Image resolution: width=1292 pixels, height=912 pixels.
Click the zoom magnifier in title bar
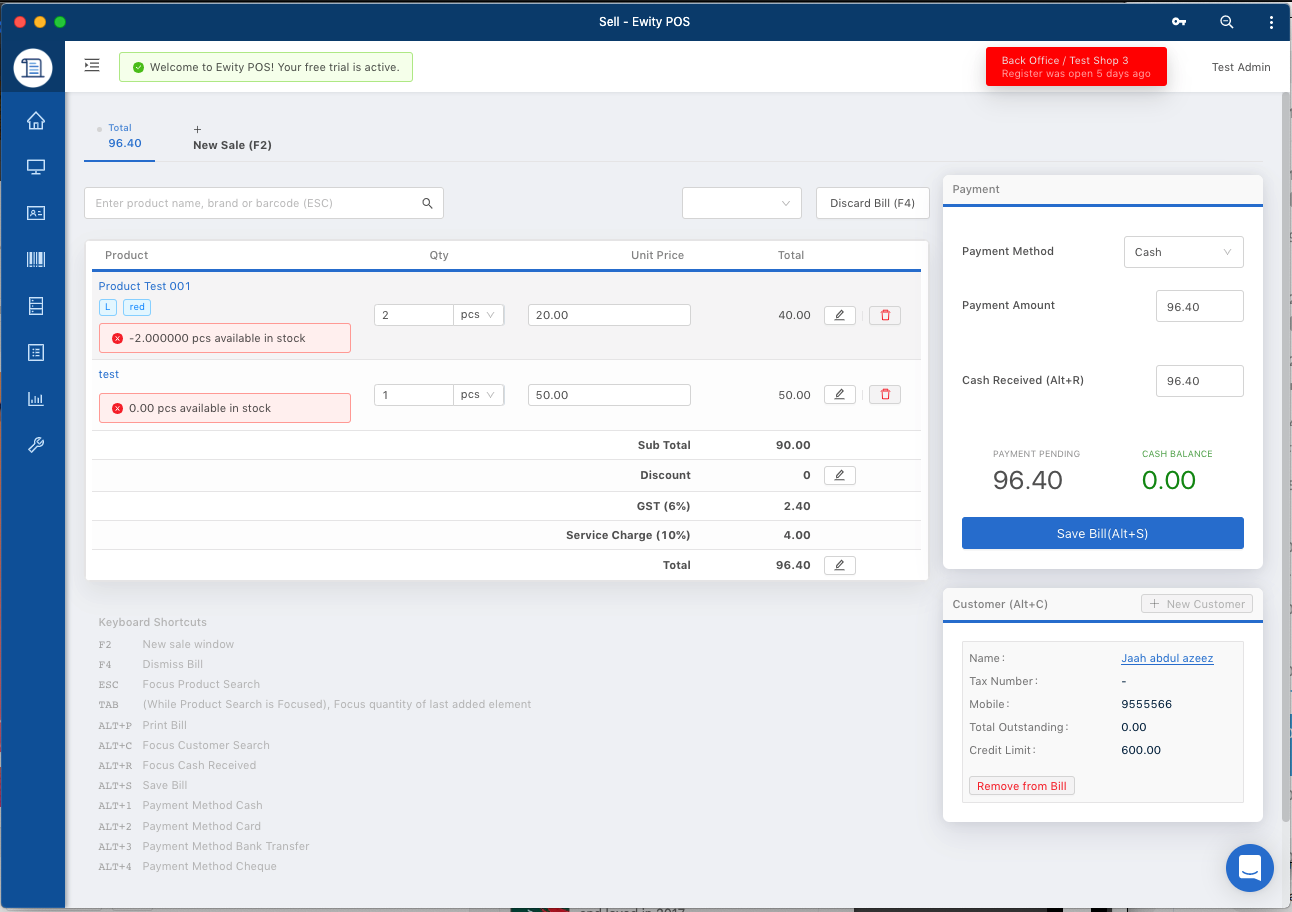[x=1227, y=22]
